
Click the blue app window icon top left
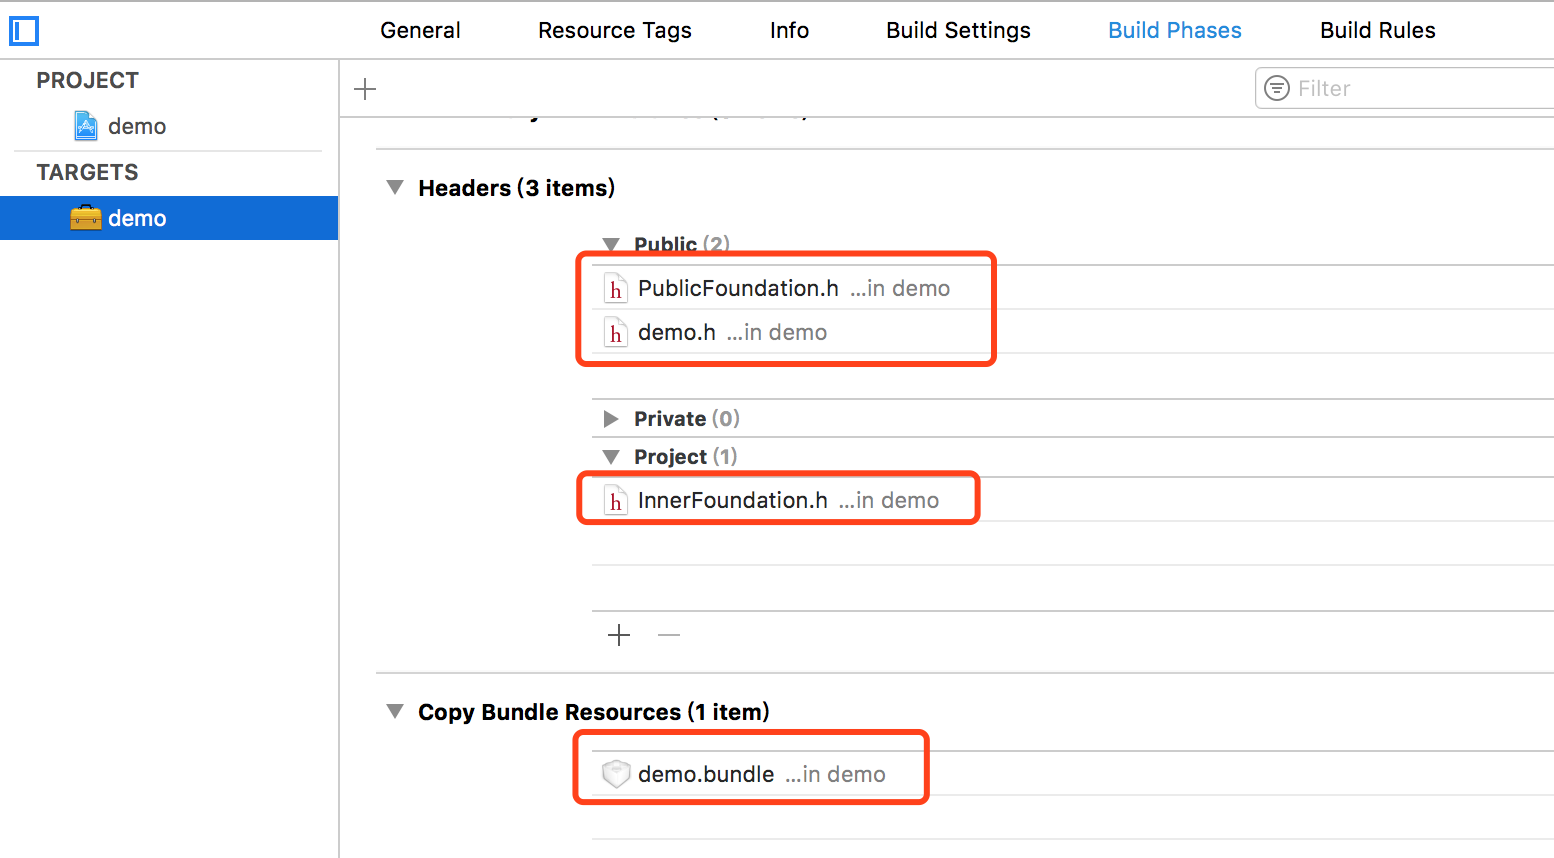point(23,31)
